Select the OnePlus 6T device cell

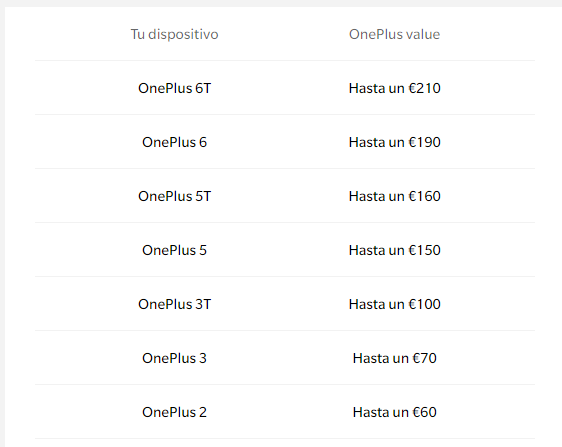(x=175, y=88)
